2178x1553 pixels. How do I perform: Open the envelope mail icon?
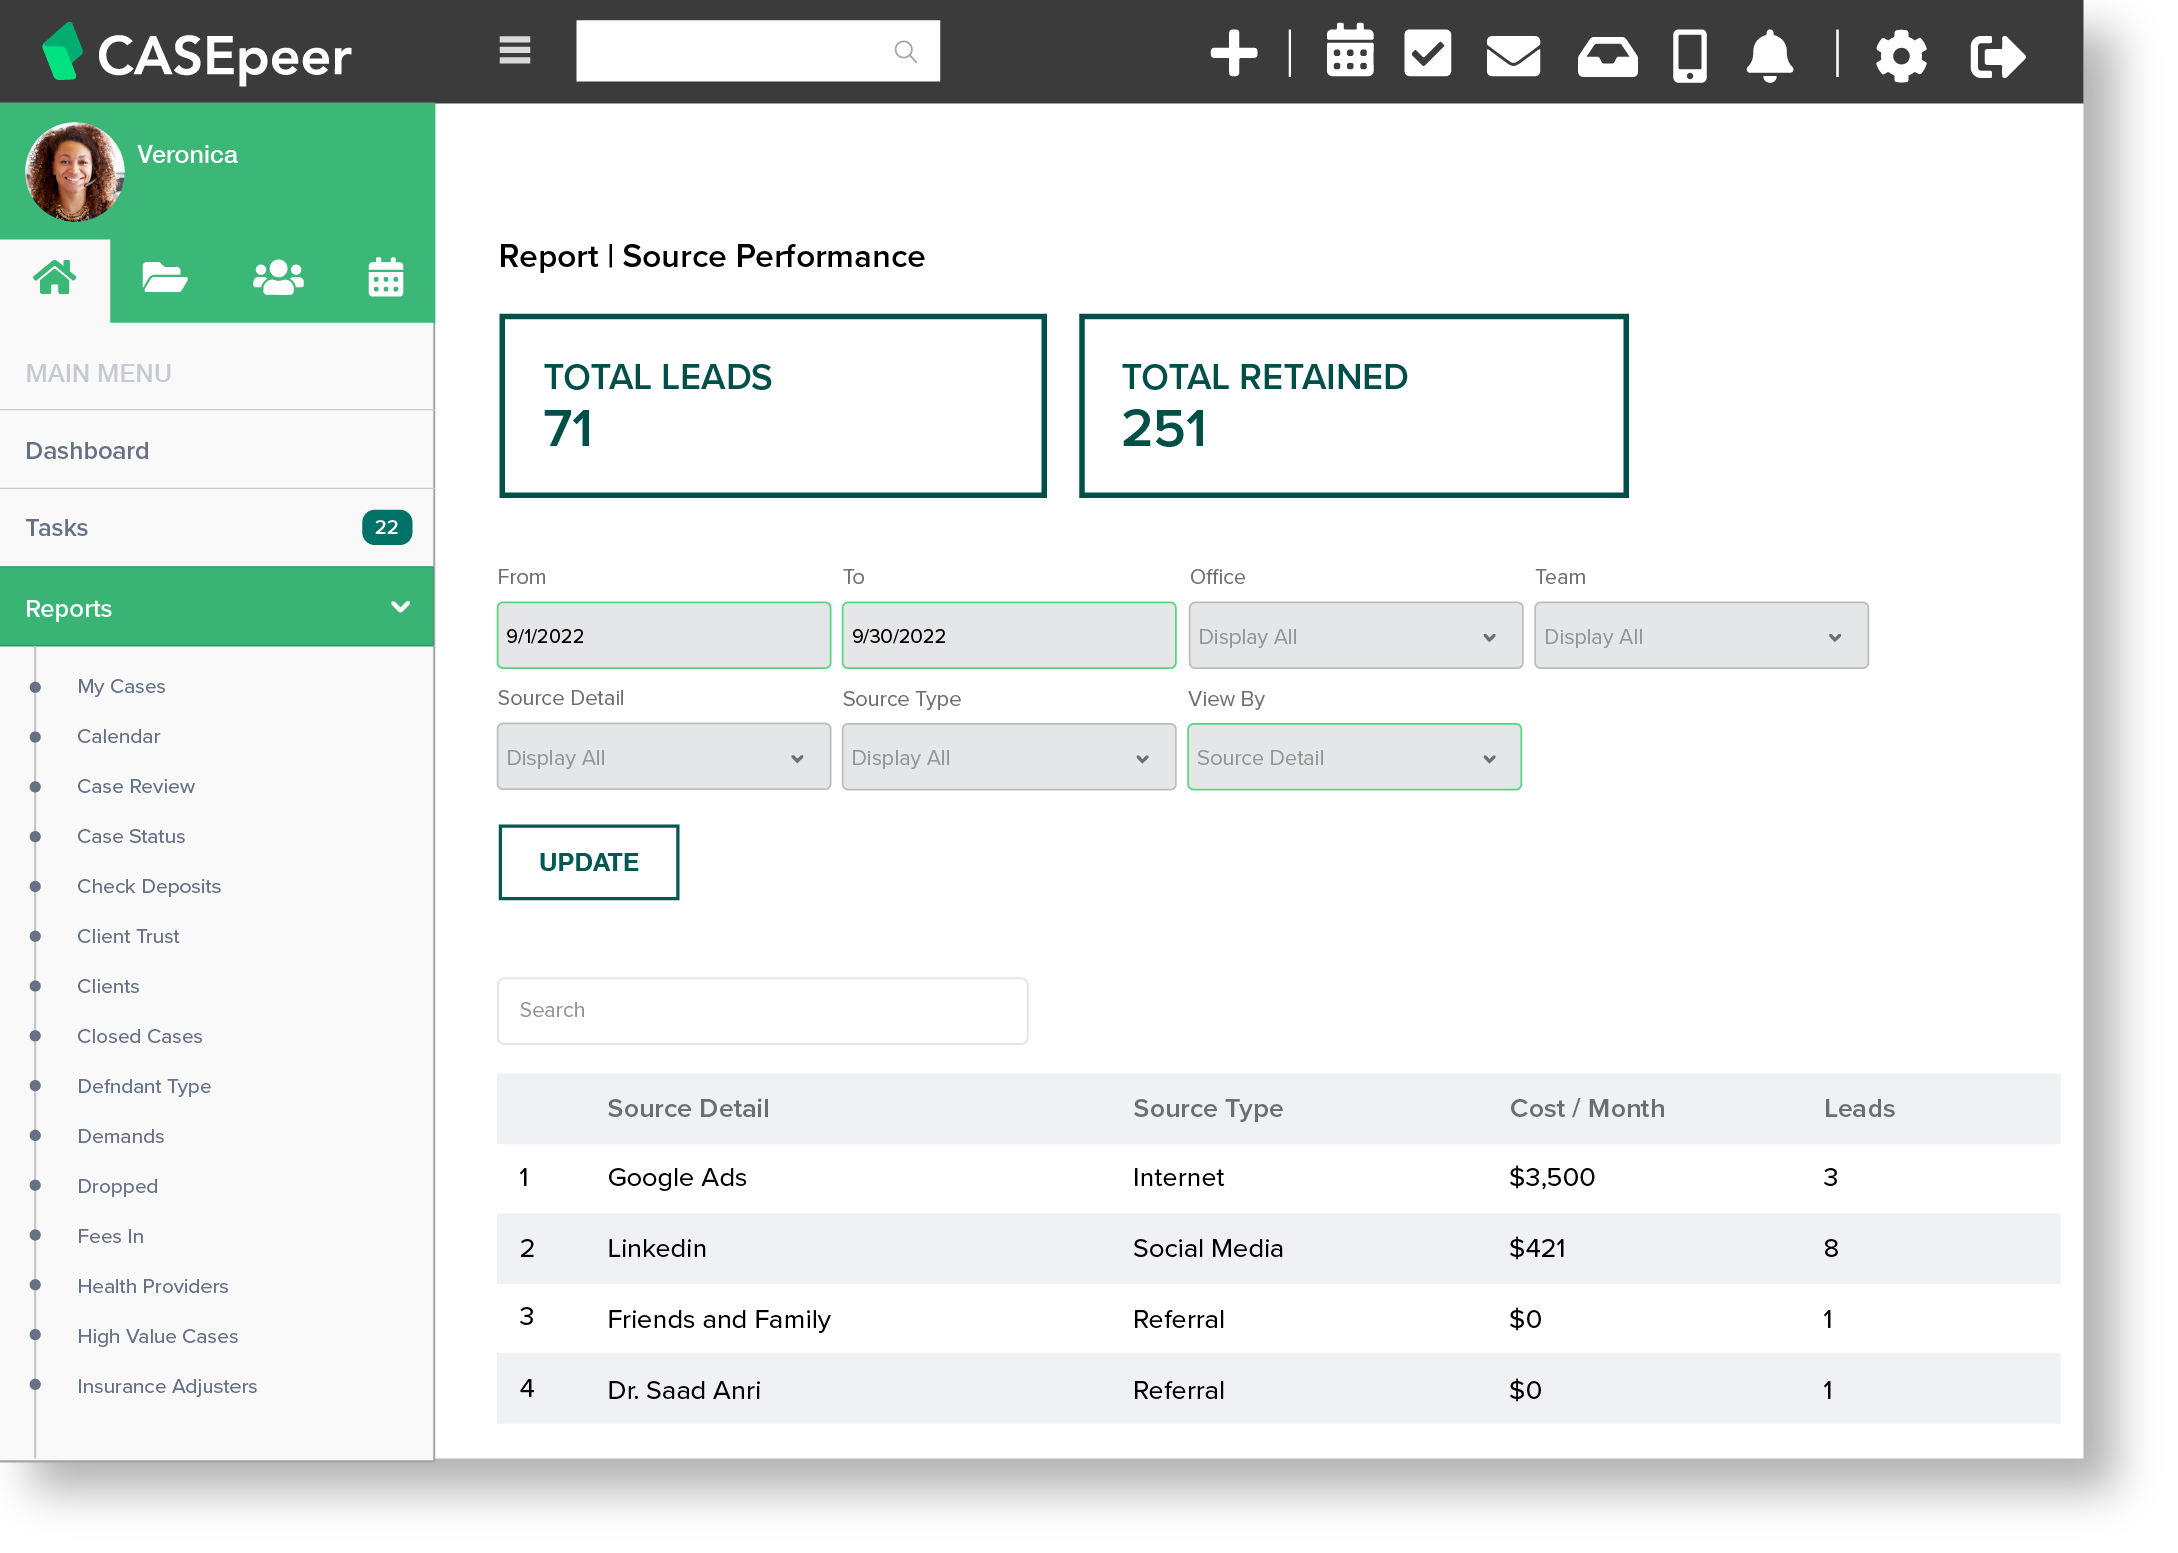(1512, 56)
